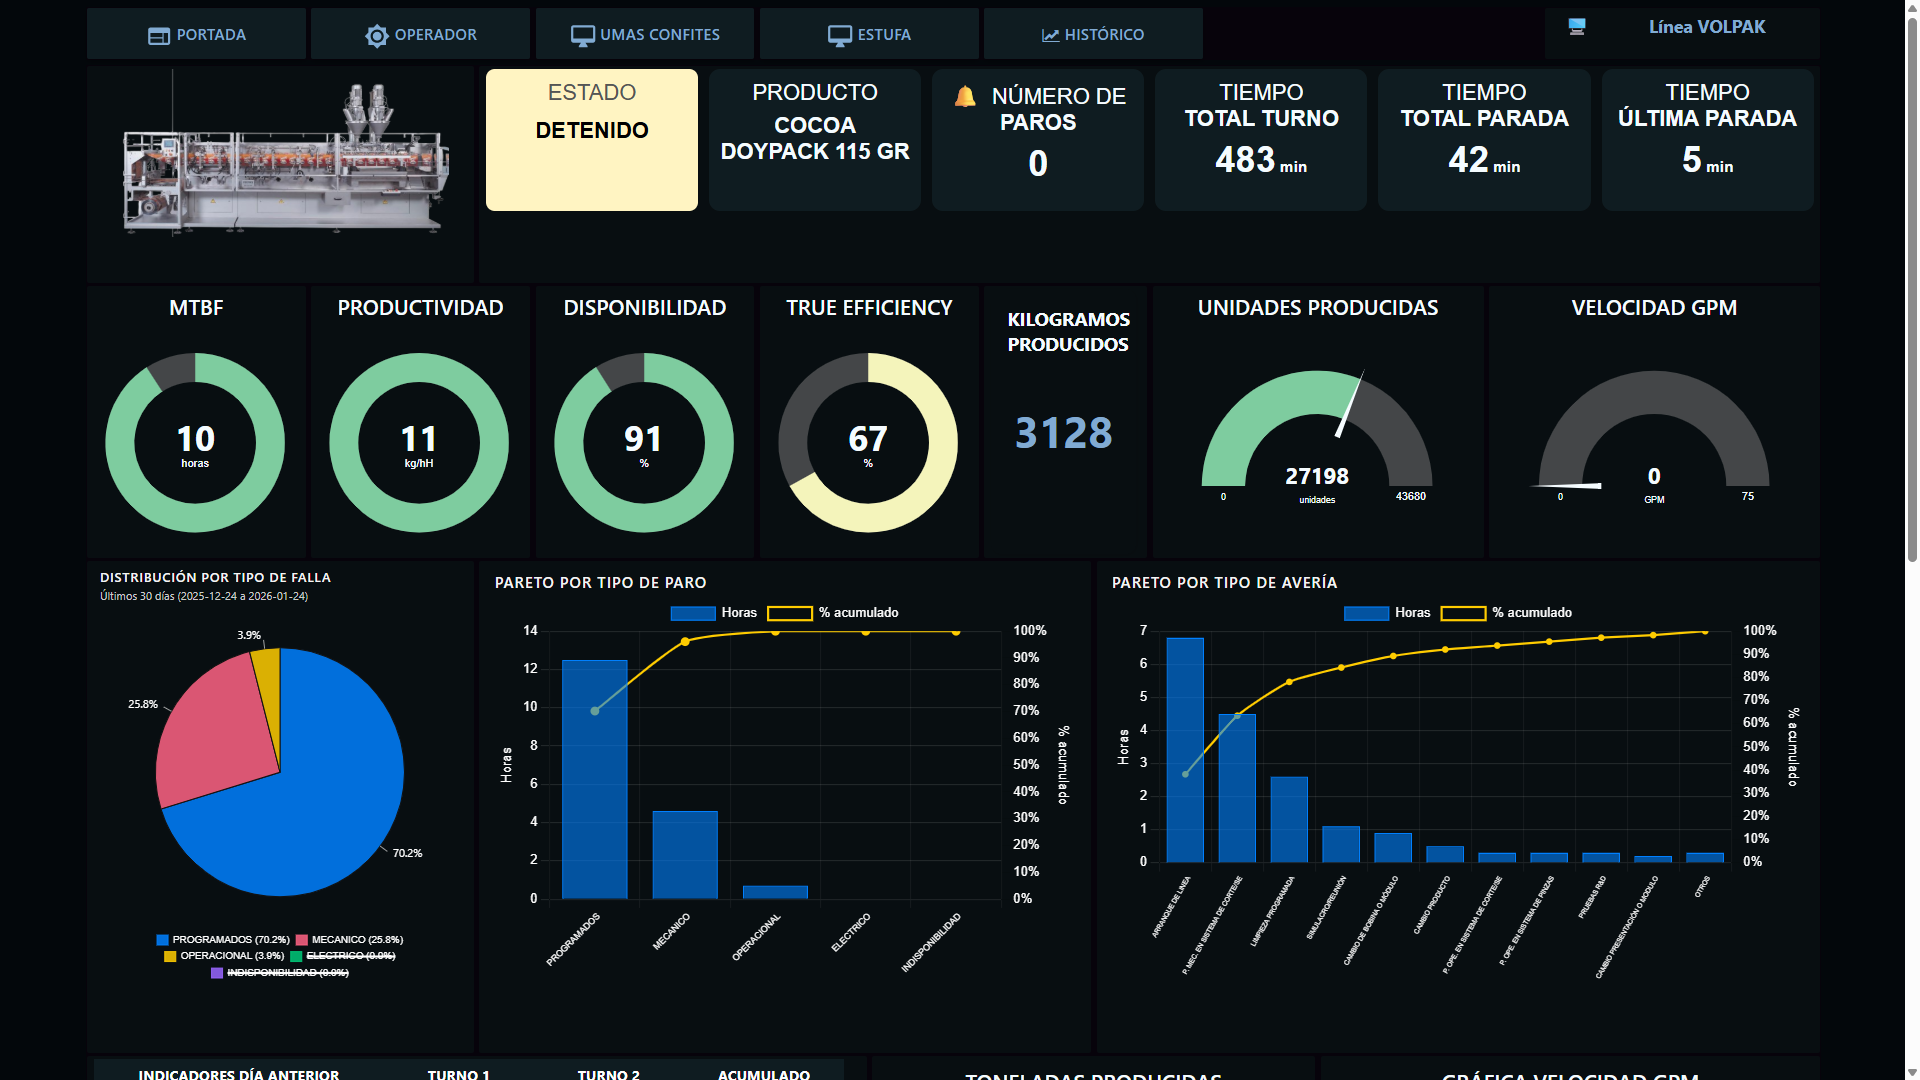Click the yellow ESTADO DETENIDO card
The width and height of the screenshot is (1920, 1080).
(x=591, y=140)
